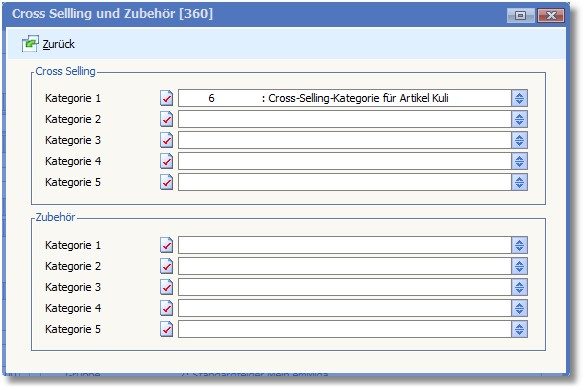This screenshot has height=390, width=584.
Task: Maximize the Cross Selling und Zubehör window
Action: [521, 16]
